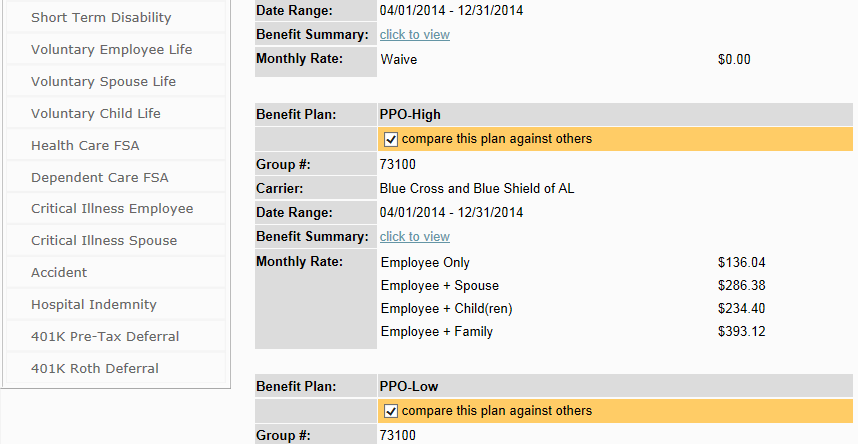Open Short Term Disability benefit
858x444 pixels.
coord(101,18)
